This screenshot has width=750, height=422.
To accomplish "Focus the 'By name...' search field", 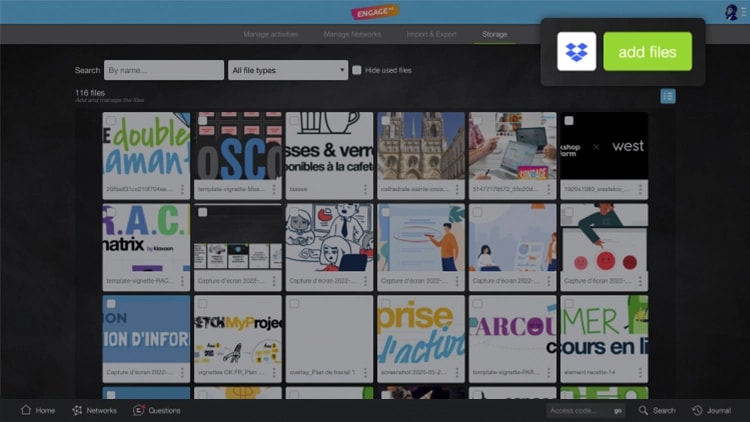I will point(164,70).
